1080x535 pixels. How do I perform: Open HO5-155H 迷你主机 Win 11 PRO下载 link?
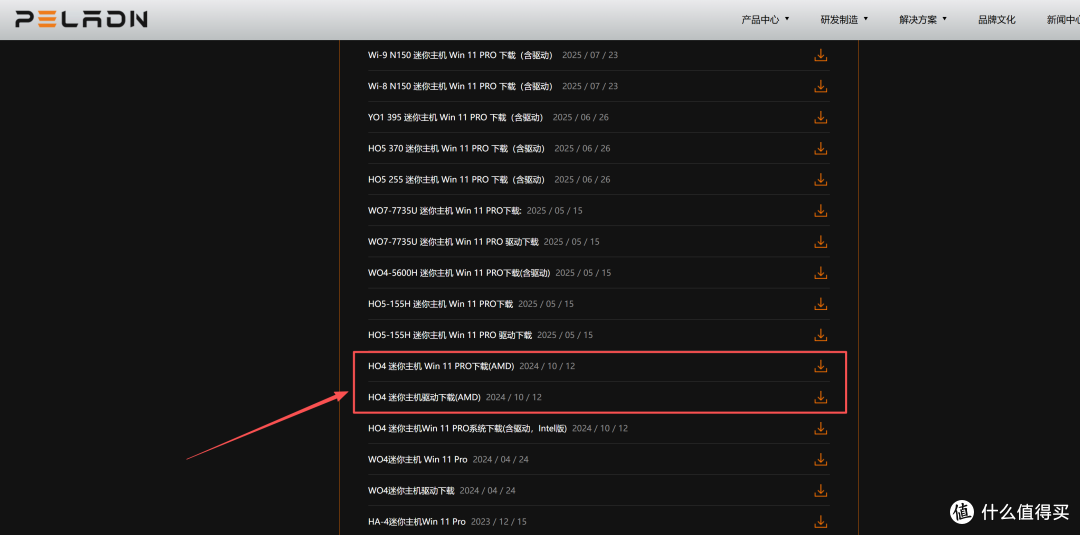click(x=441, y=304)
